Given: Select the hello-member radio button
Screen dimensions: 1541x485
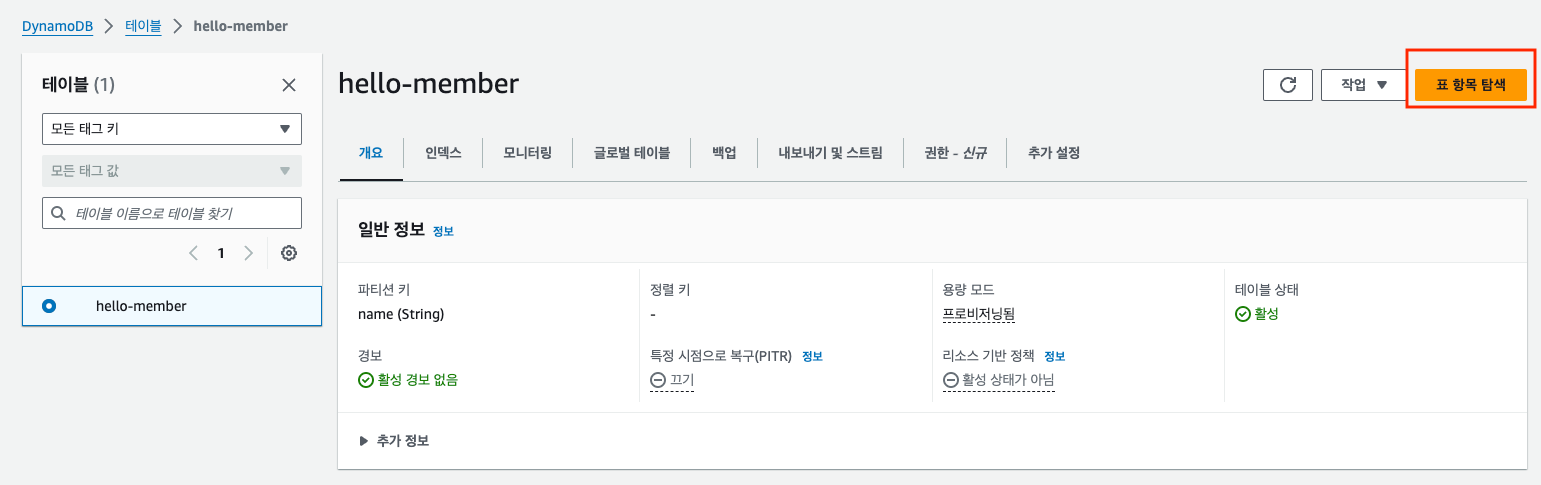Looking at the screenshot, I should pyautogui.click(x=49, y=306).
